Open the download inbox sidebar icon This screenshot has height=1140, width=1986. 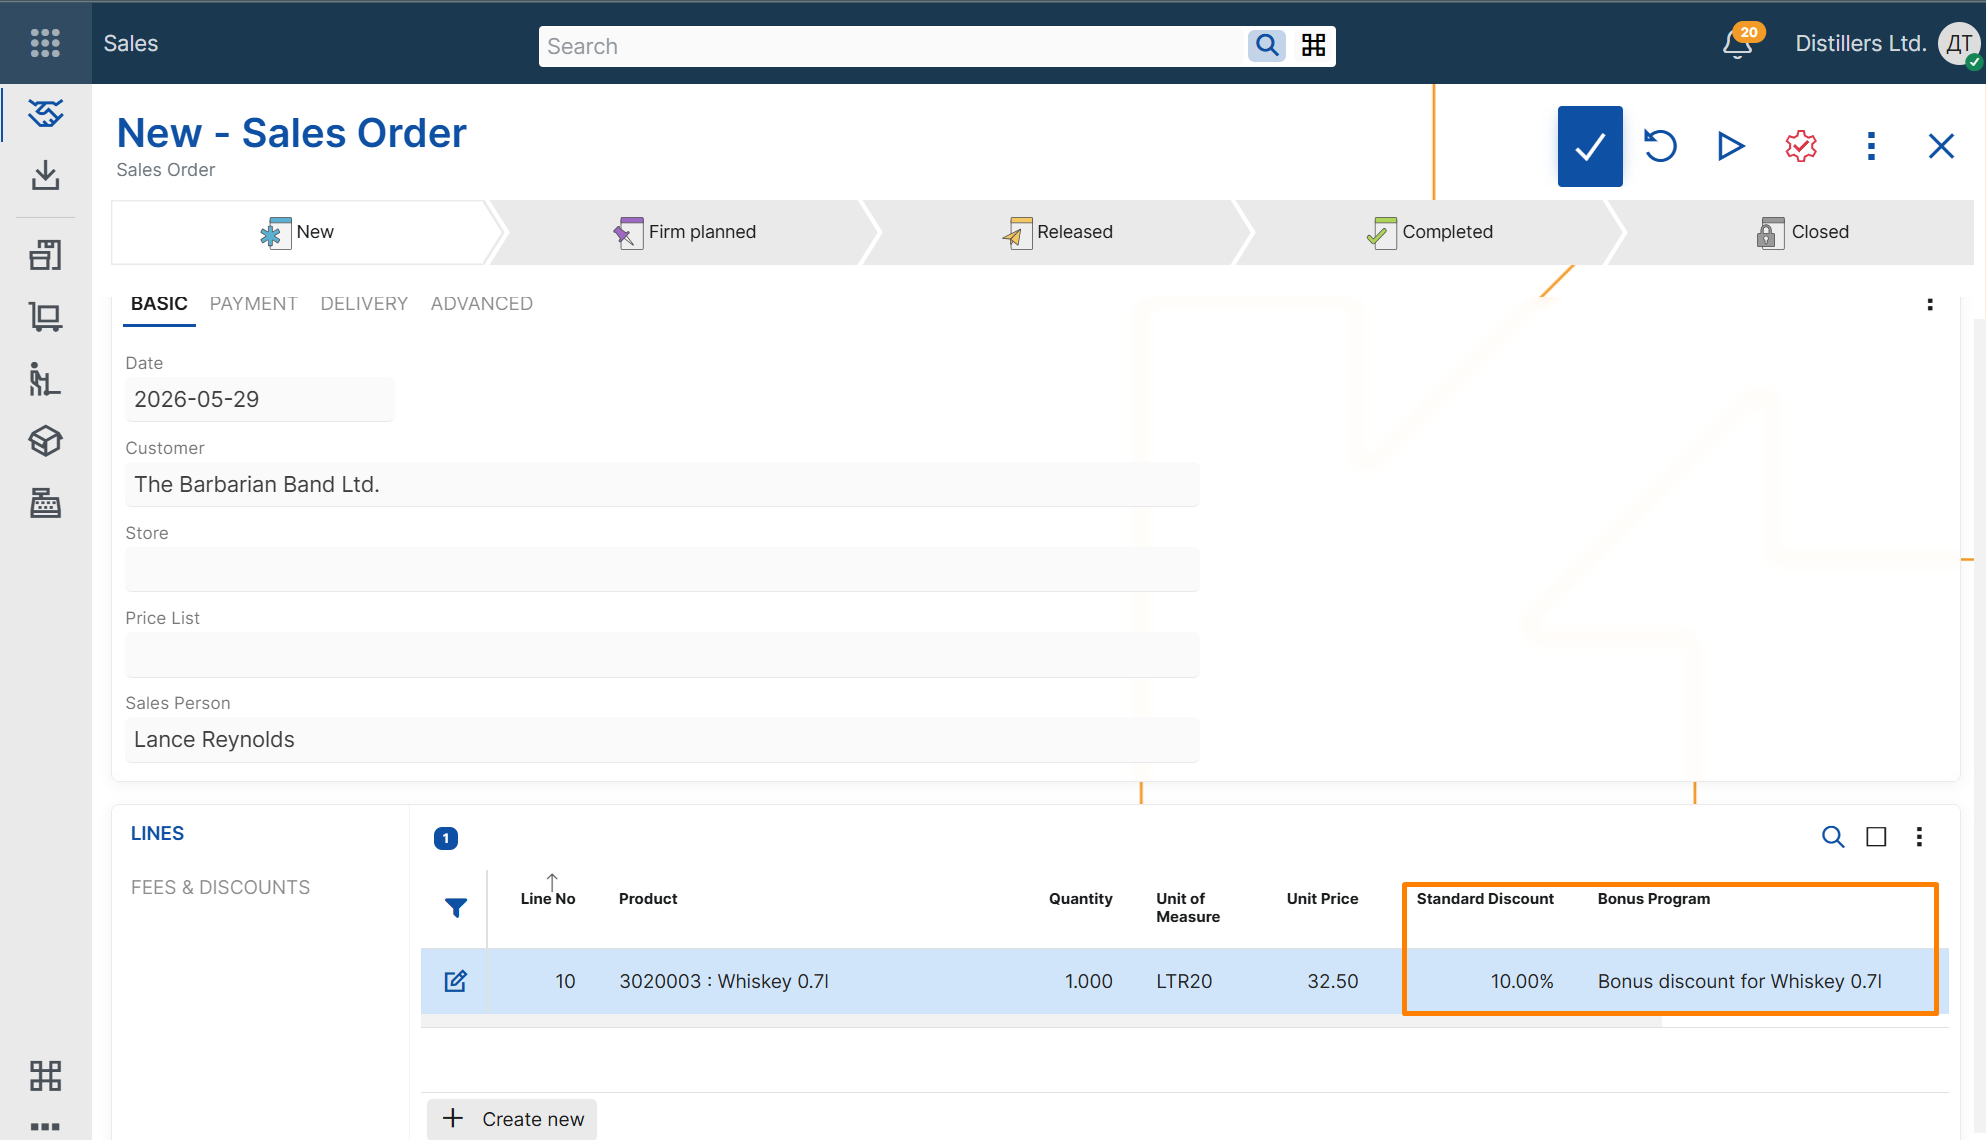(x=45, y=175)
